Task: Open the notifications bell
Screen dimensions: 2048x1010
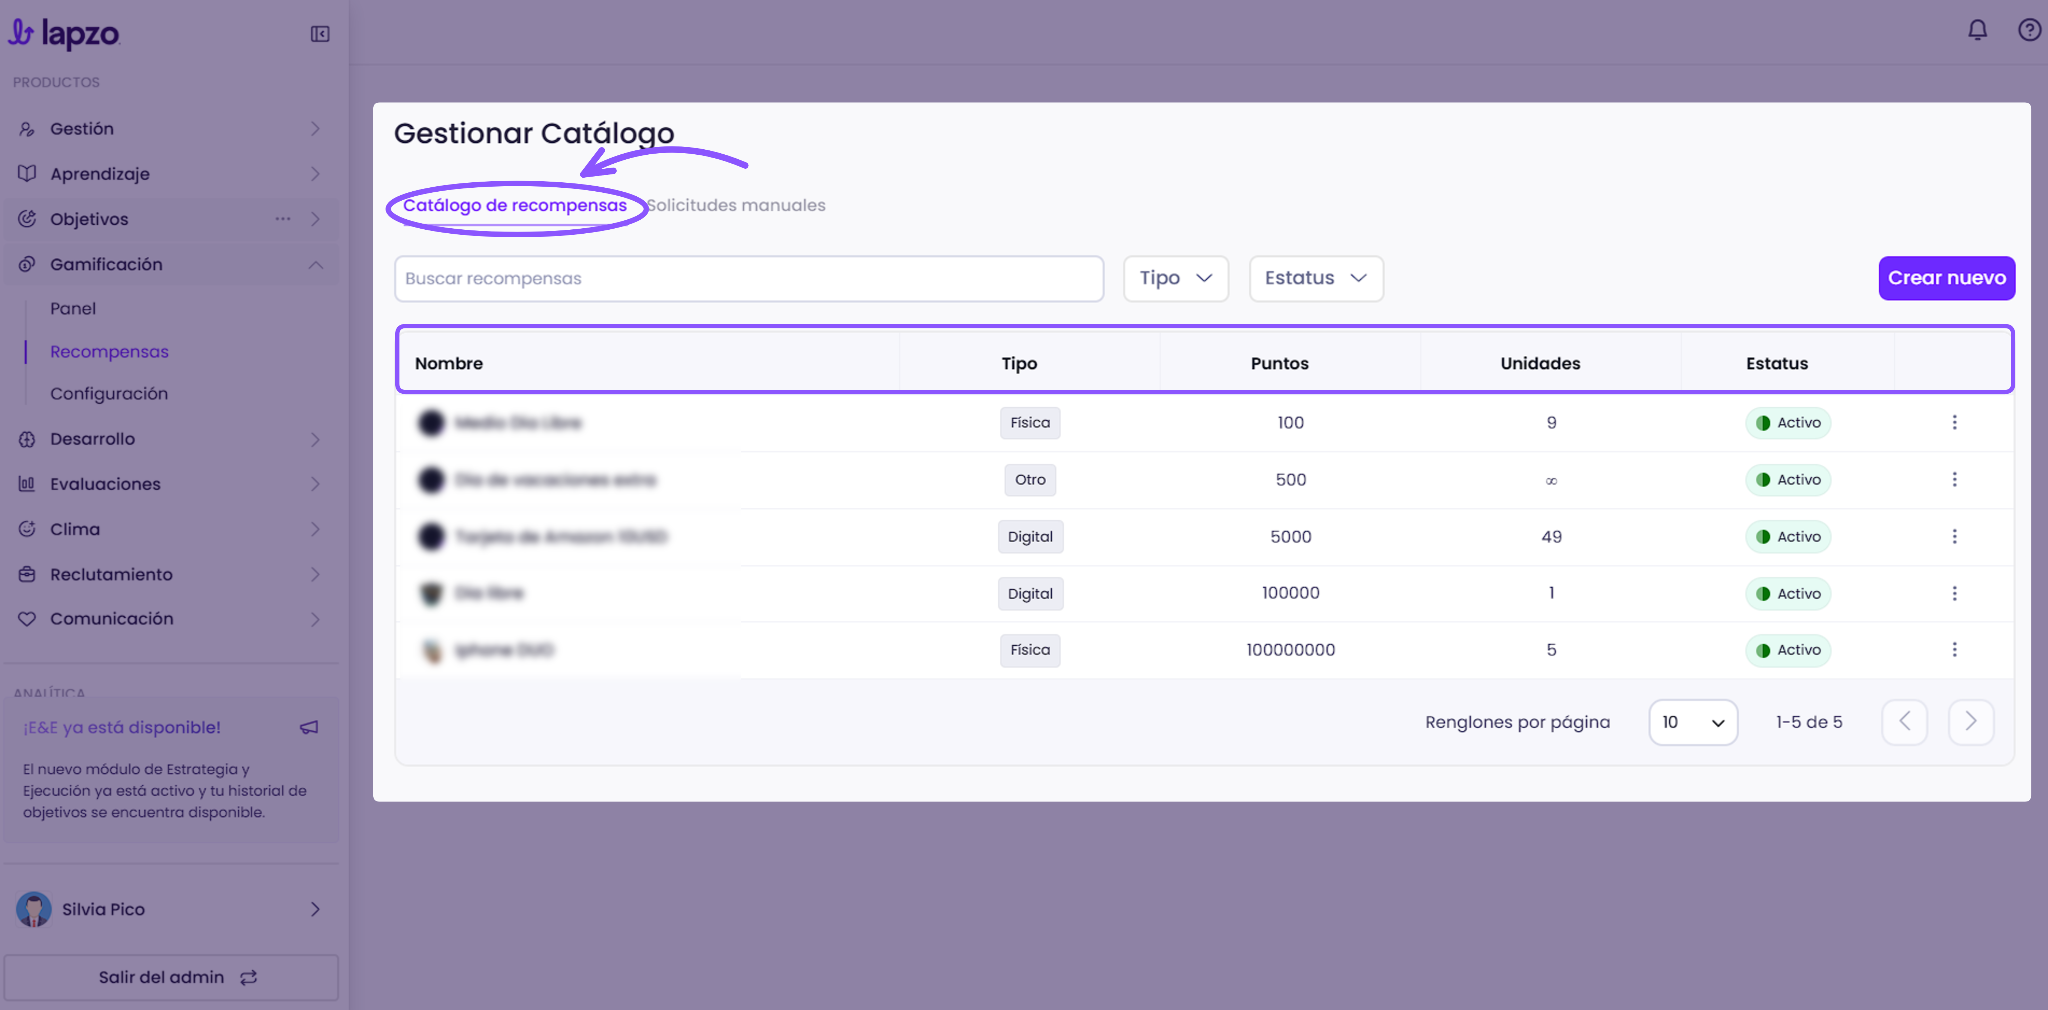Action: pyautogui.click(x=1977, y=30)
